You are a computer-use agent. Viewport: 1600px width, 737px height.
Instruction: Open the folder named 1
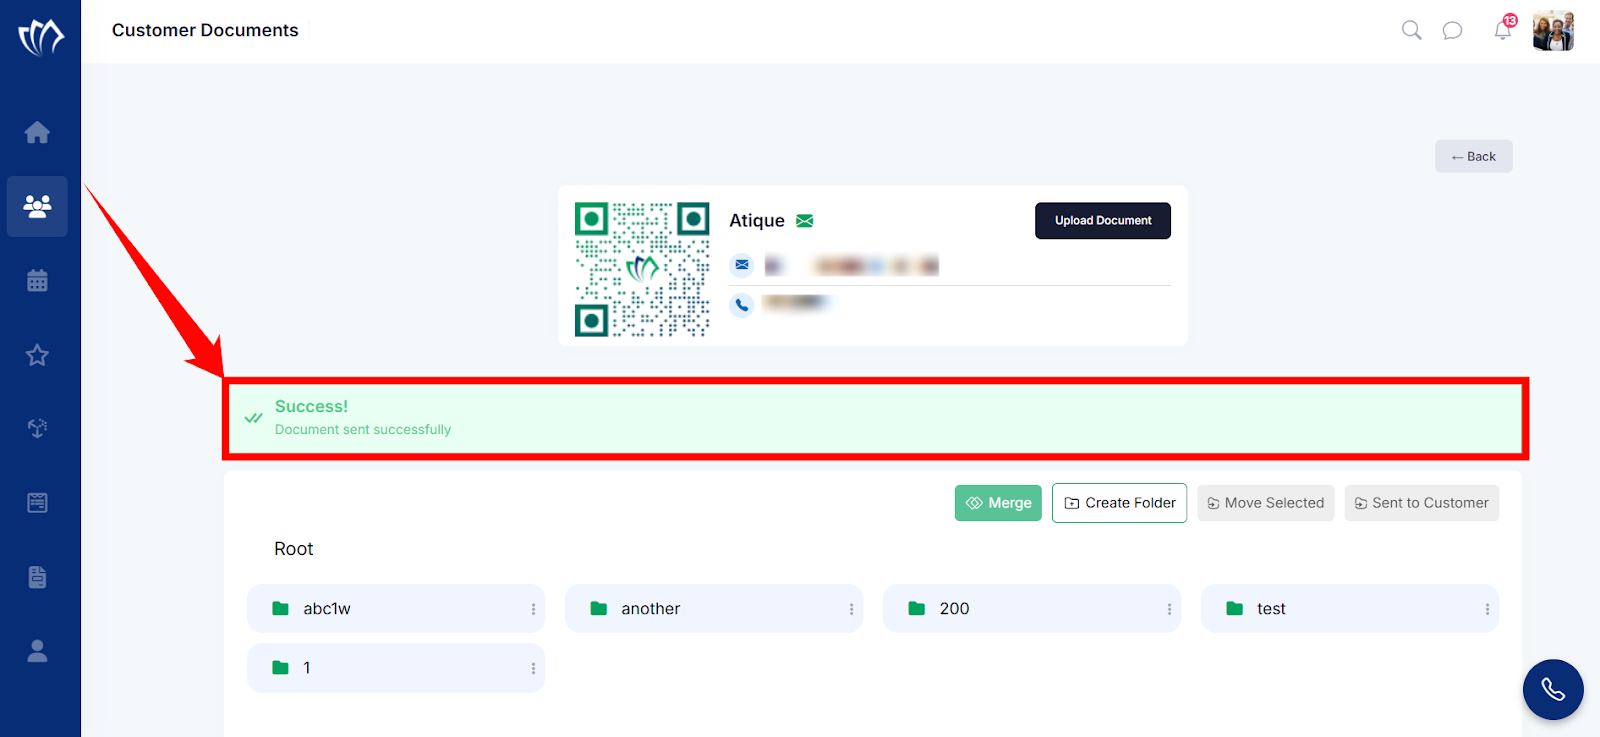coord(396,668)
